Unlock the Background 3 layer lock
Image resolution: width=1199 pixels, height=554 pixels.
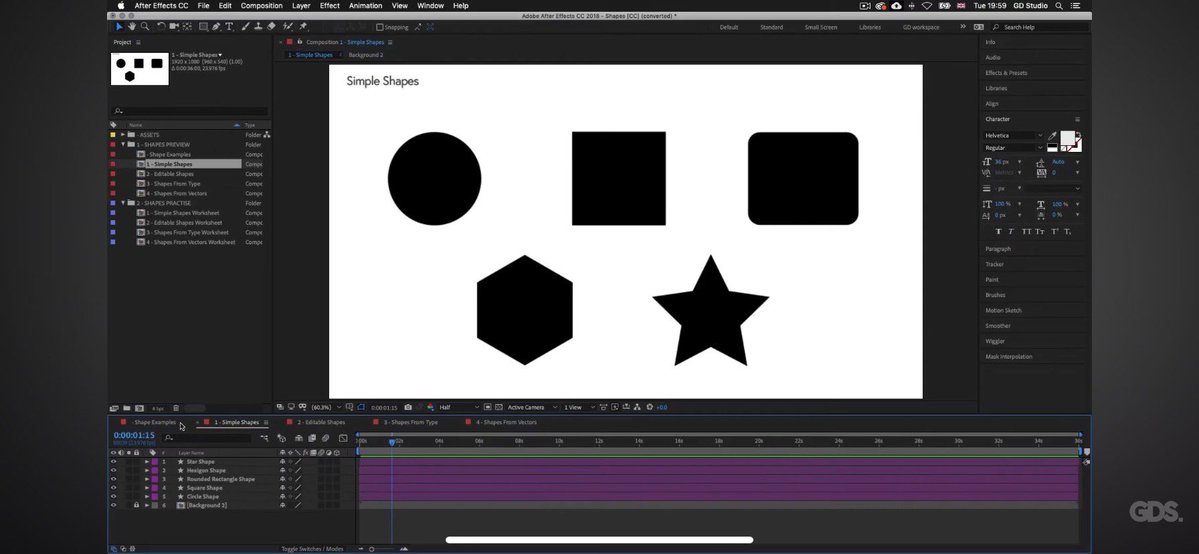tap(136, 505)
